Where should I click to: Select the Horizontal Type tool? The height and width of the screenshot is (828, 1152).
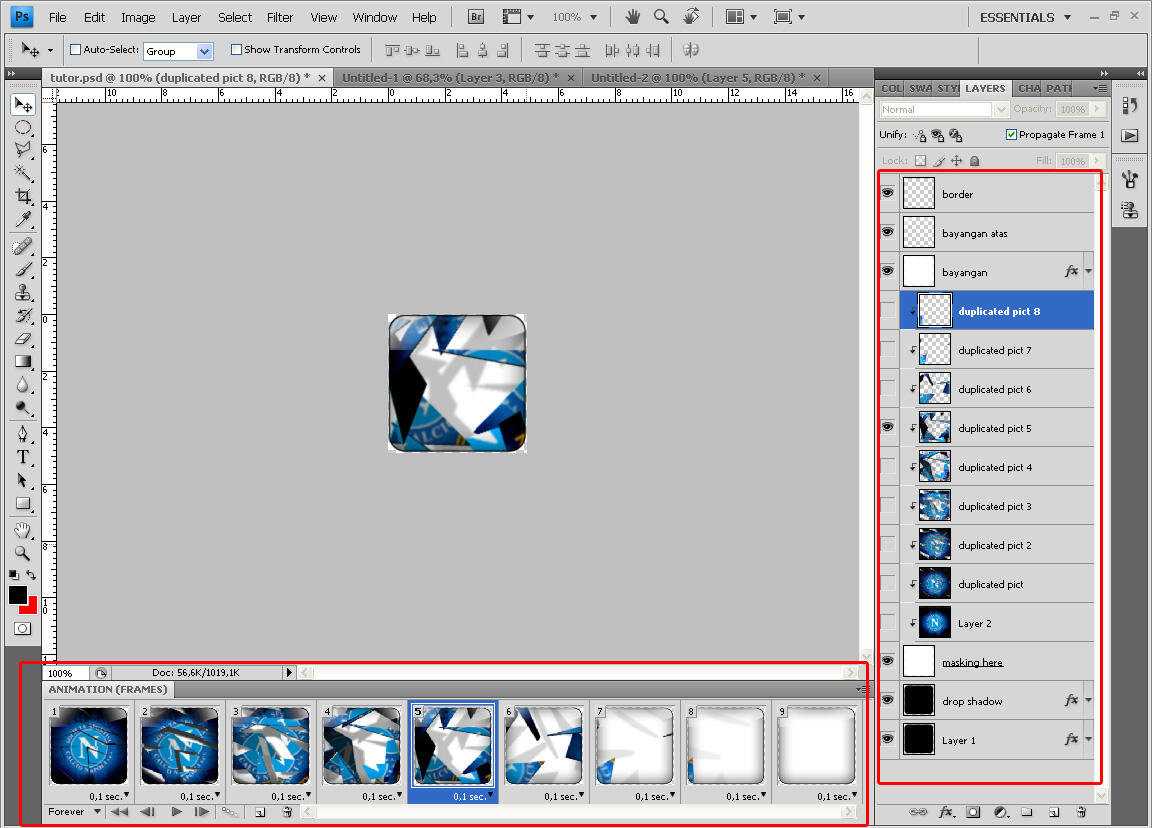click(x=23, y=457)
